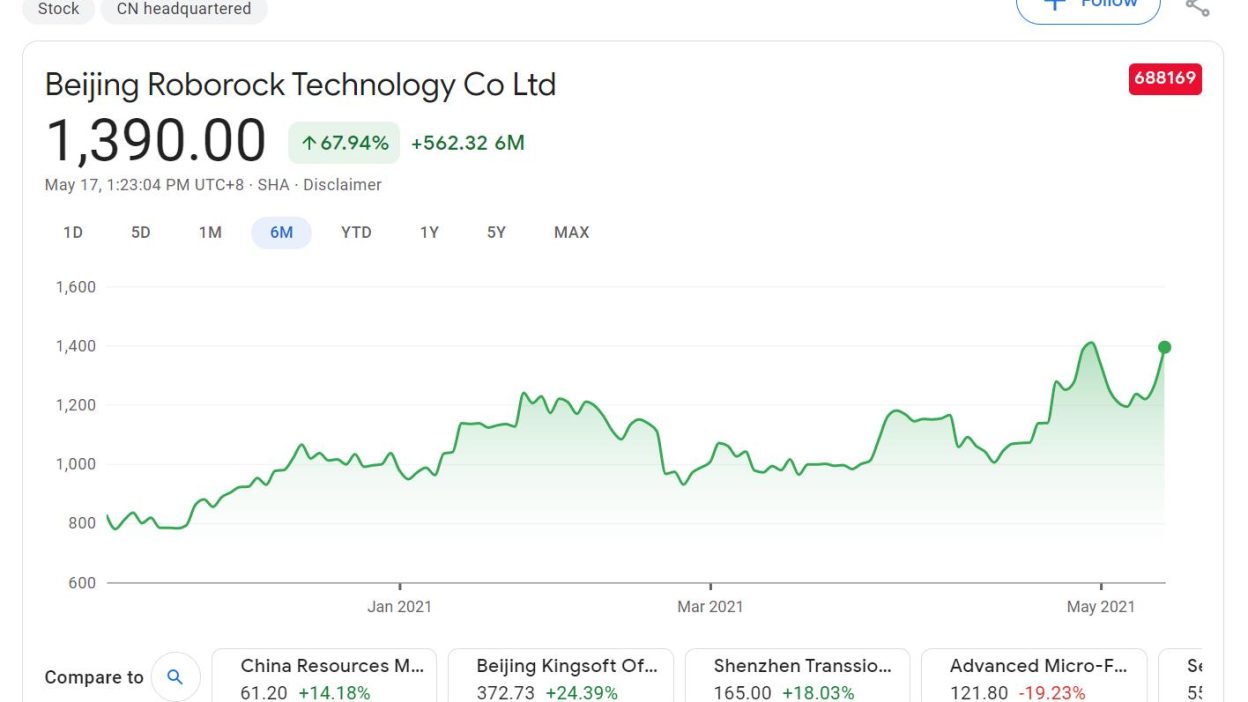The width and height of the screenshot is (1248, 702).
Task: Select the 5D time range tab
Action: (141, 232)
